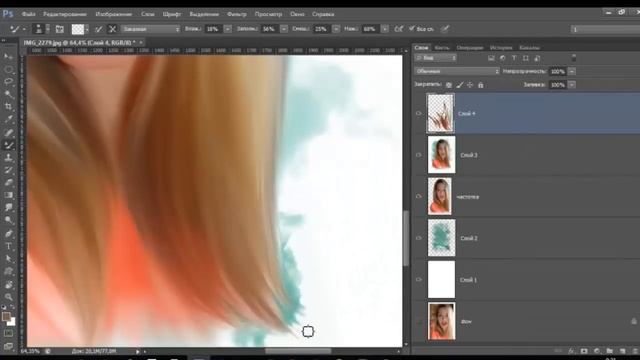Image resolution: width=640 pixels, height=360 pixels.
Task: Select the Healing Brush tool
Action: coord(8,132)
